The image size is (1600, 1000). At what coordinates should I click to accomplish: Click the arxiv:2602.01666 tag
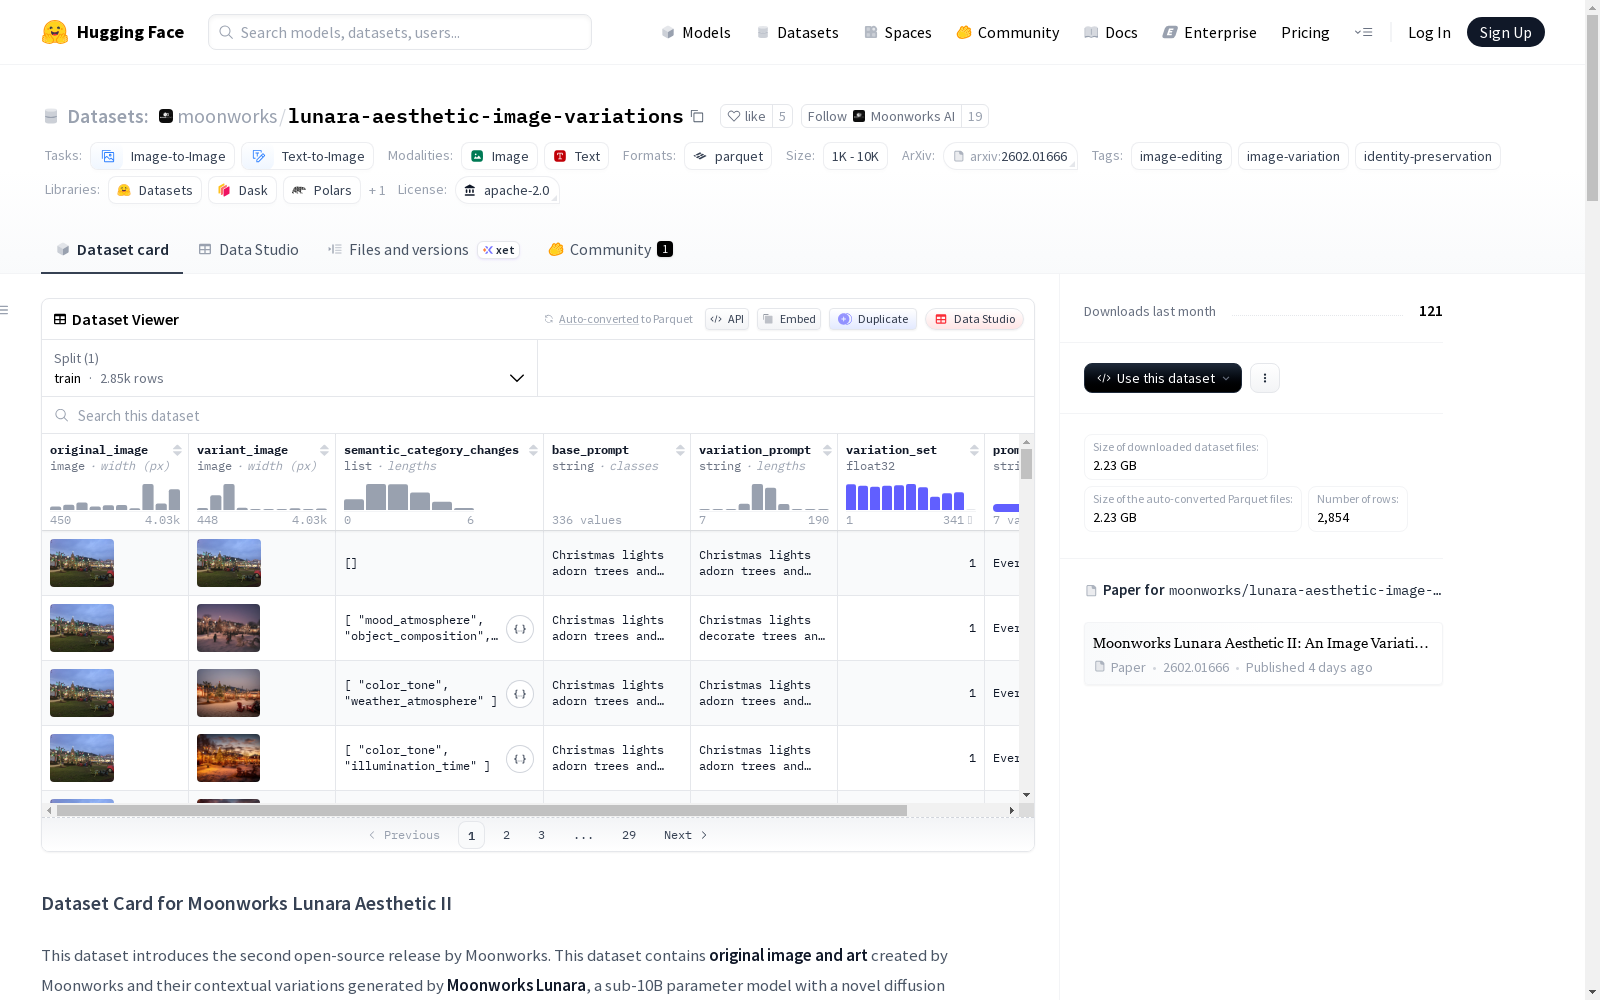(1010, 156)
